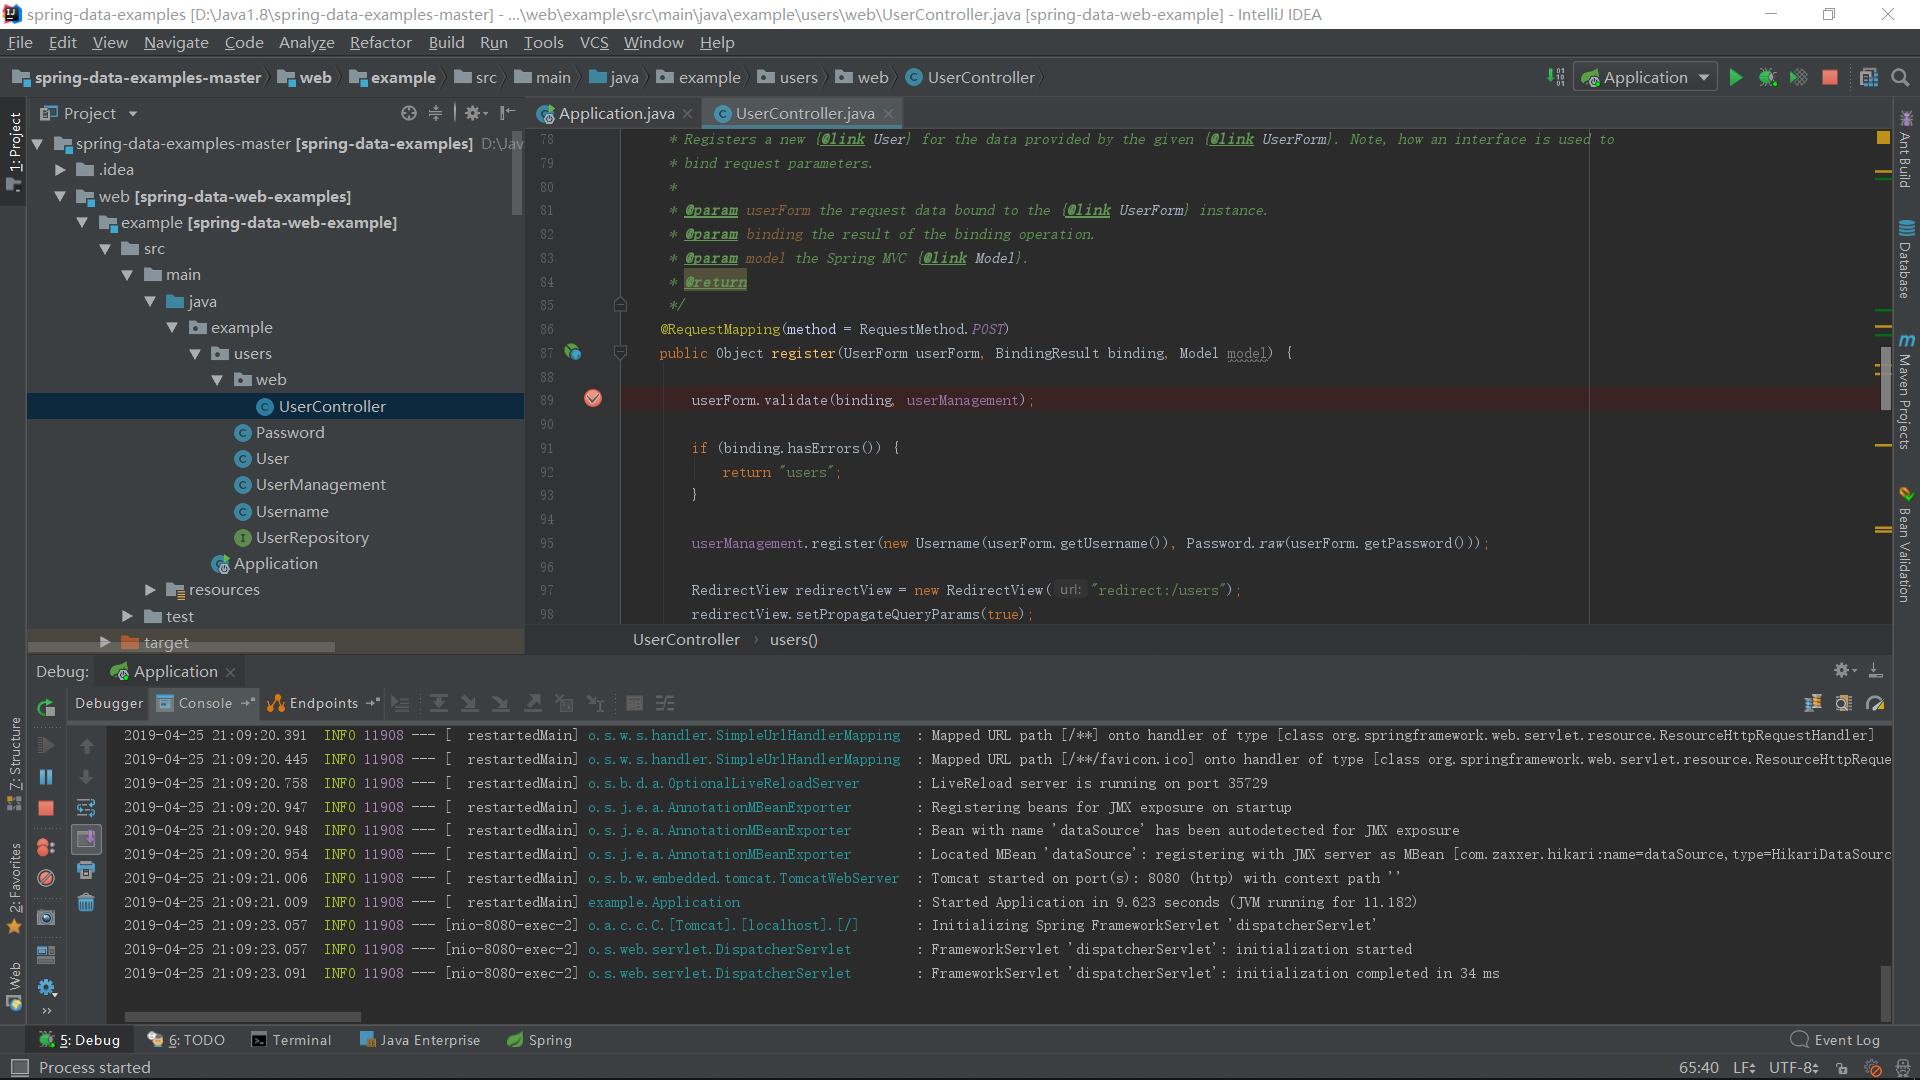Screen dimensions: 1920x1080
Task: Open the Refactor menu
Action: pos(380,42)
